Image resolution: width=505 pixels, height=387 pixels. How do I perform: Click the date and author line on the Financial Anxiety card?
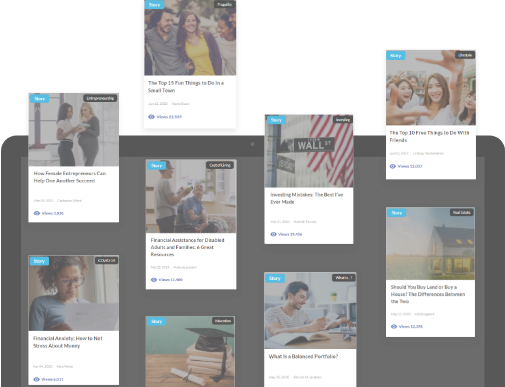pos(53,366)
